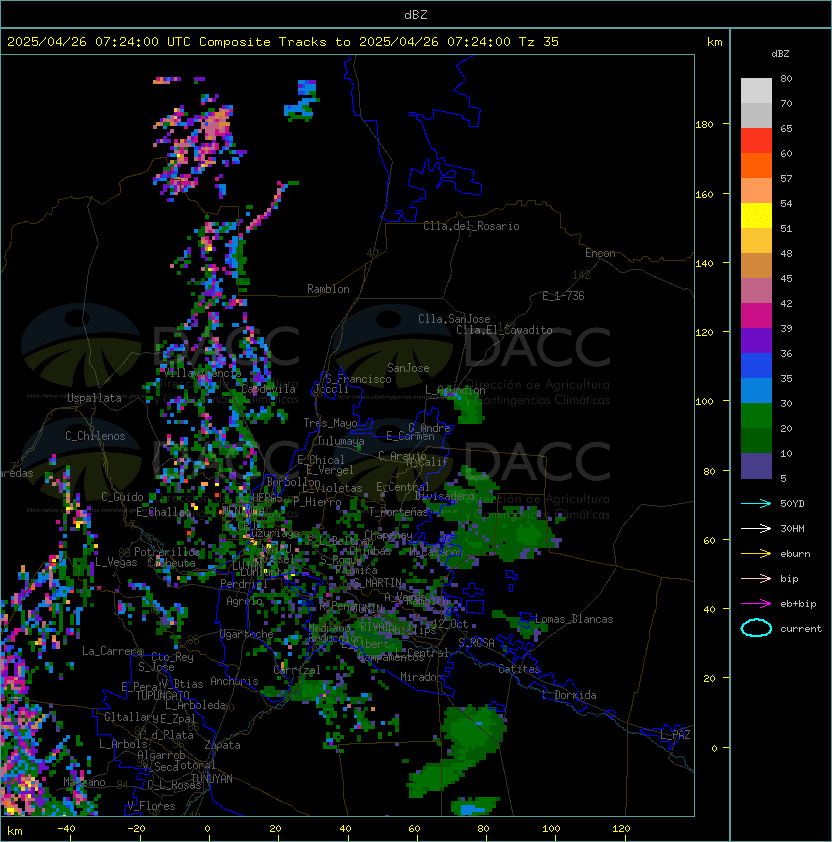832x842 pixels.
Task: Click the 'La_Carrera' map label
Action: (112, 651)
